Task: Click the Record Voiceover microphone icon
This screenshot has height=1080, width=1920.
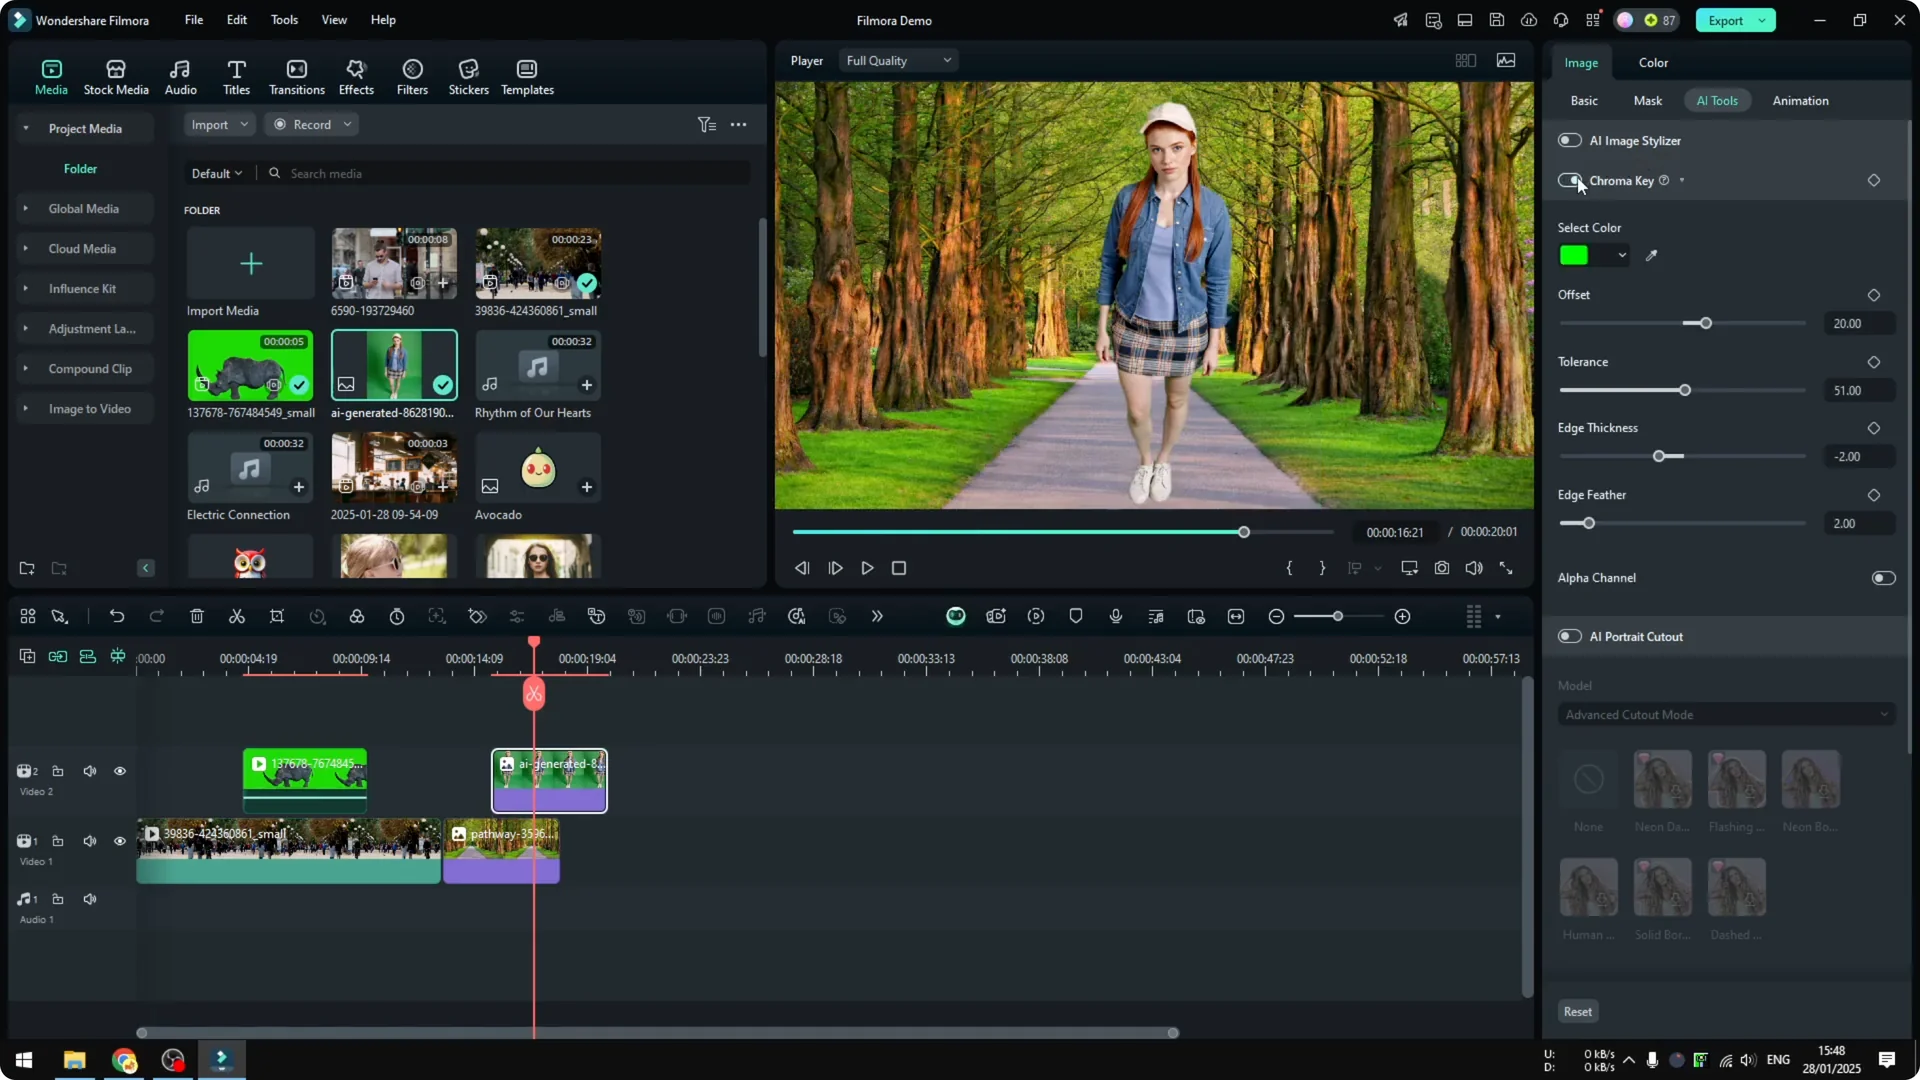Action: pyautogui.click(x=1115, y=616)
